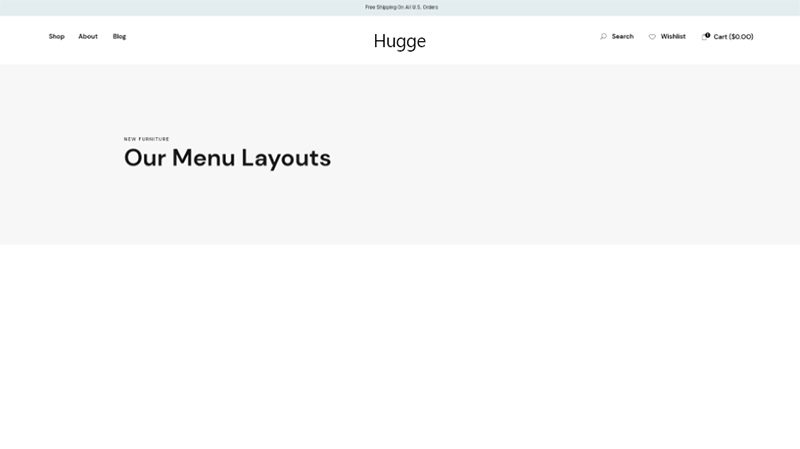Click the empty white content area
The height and width of the screenshot is (449, 800).
[x=400, y=347]
